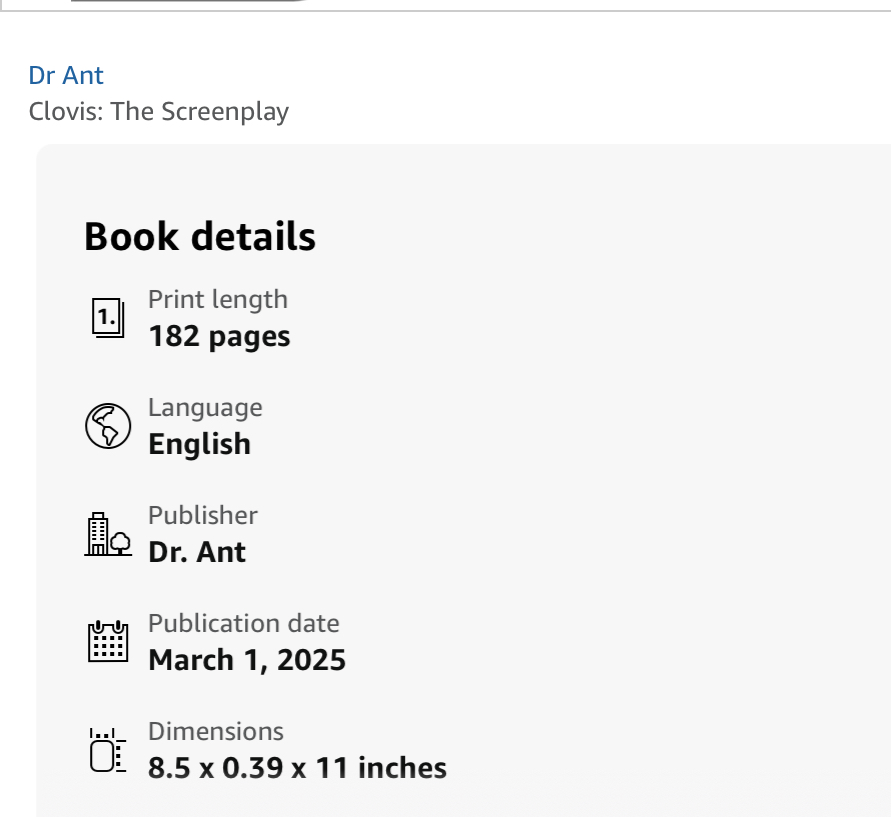Select the English language value
This screenshot has height=817, width=891.
tap(199, 444)
